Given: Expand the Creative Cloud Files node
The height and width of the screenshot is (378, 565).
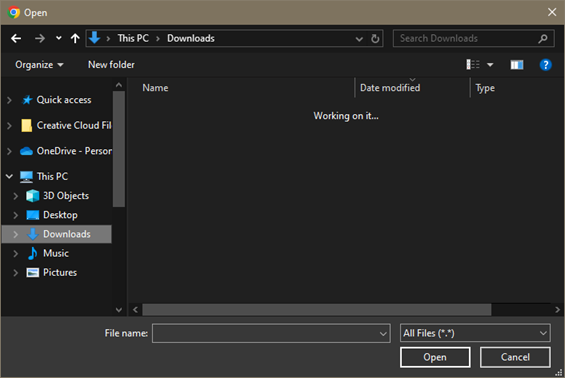Looking at the screenshot, I should (x=10, y=126).
